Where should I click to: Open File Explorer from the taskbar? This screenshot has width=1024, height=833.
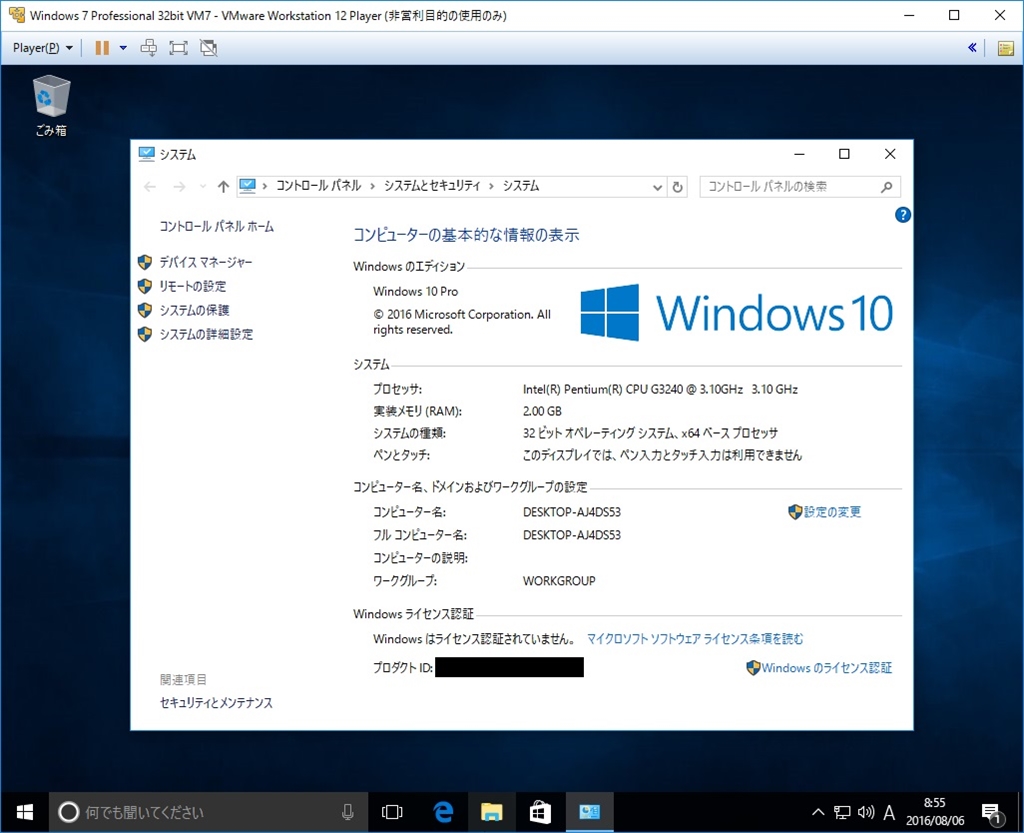pyautogui.click(x=491, y=812)
